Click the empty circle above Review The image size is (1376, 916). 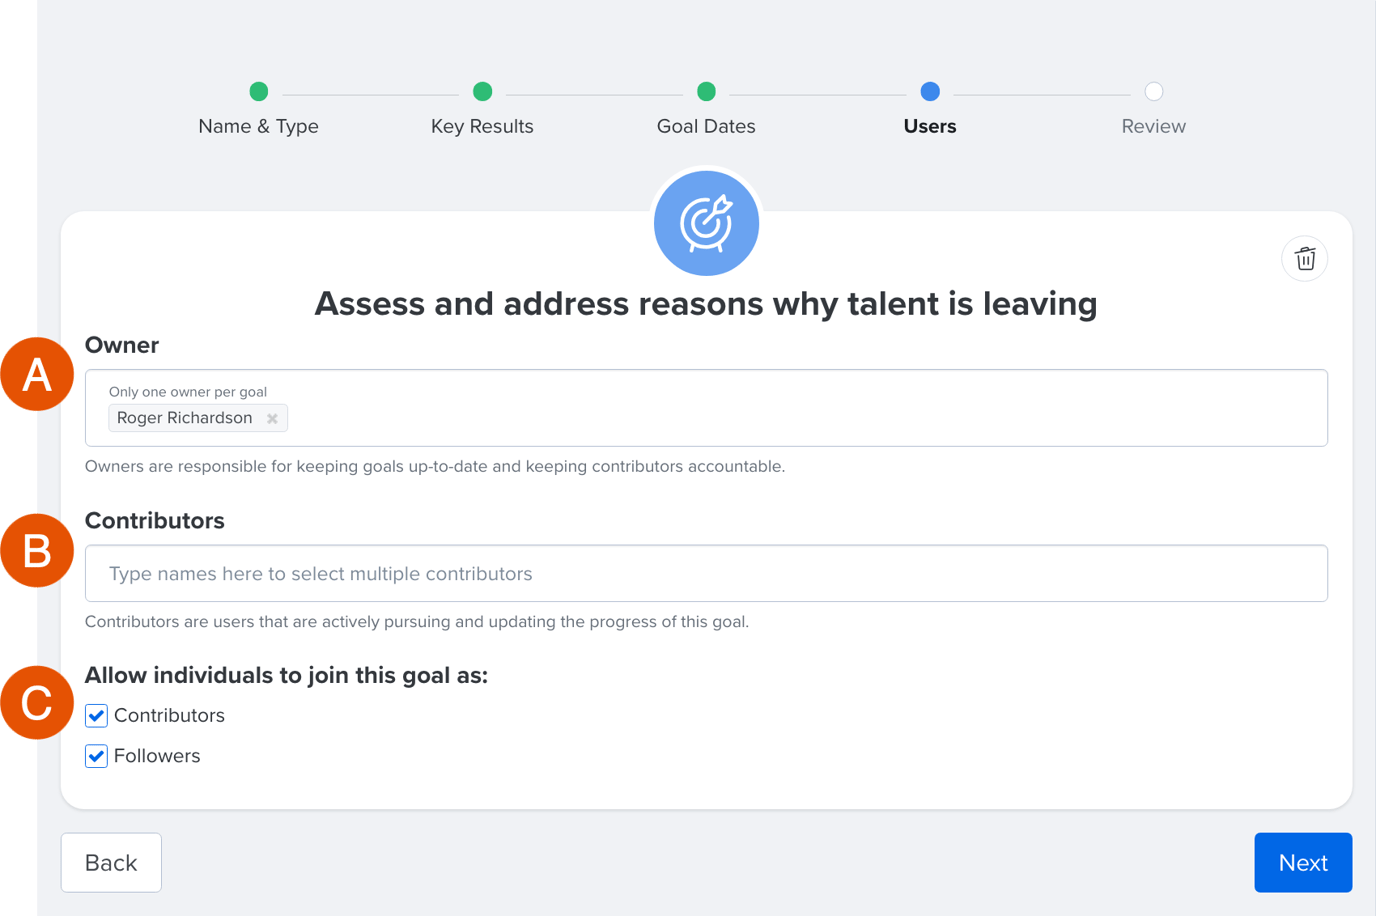(1153, 92)
